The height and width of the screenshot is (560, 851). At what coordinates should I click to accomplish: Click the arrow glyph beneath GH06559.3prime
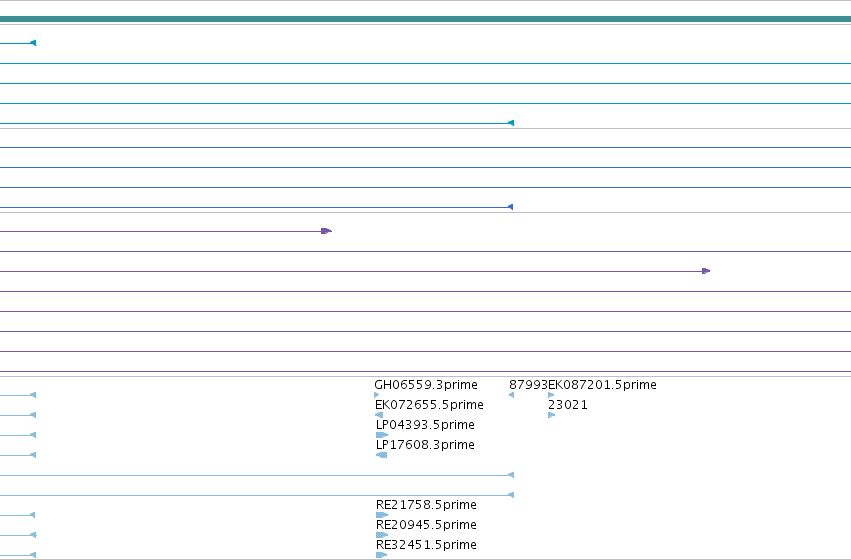pyautogui.click(x=377, y=395)
